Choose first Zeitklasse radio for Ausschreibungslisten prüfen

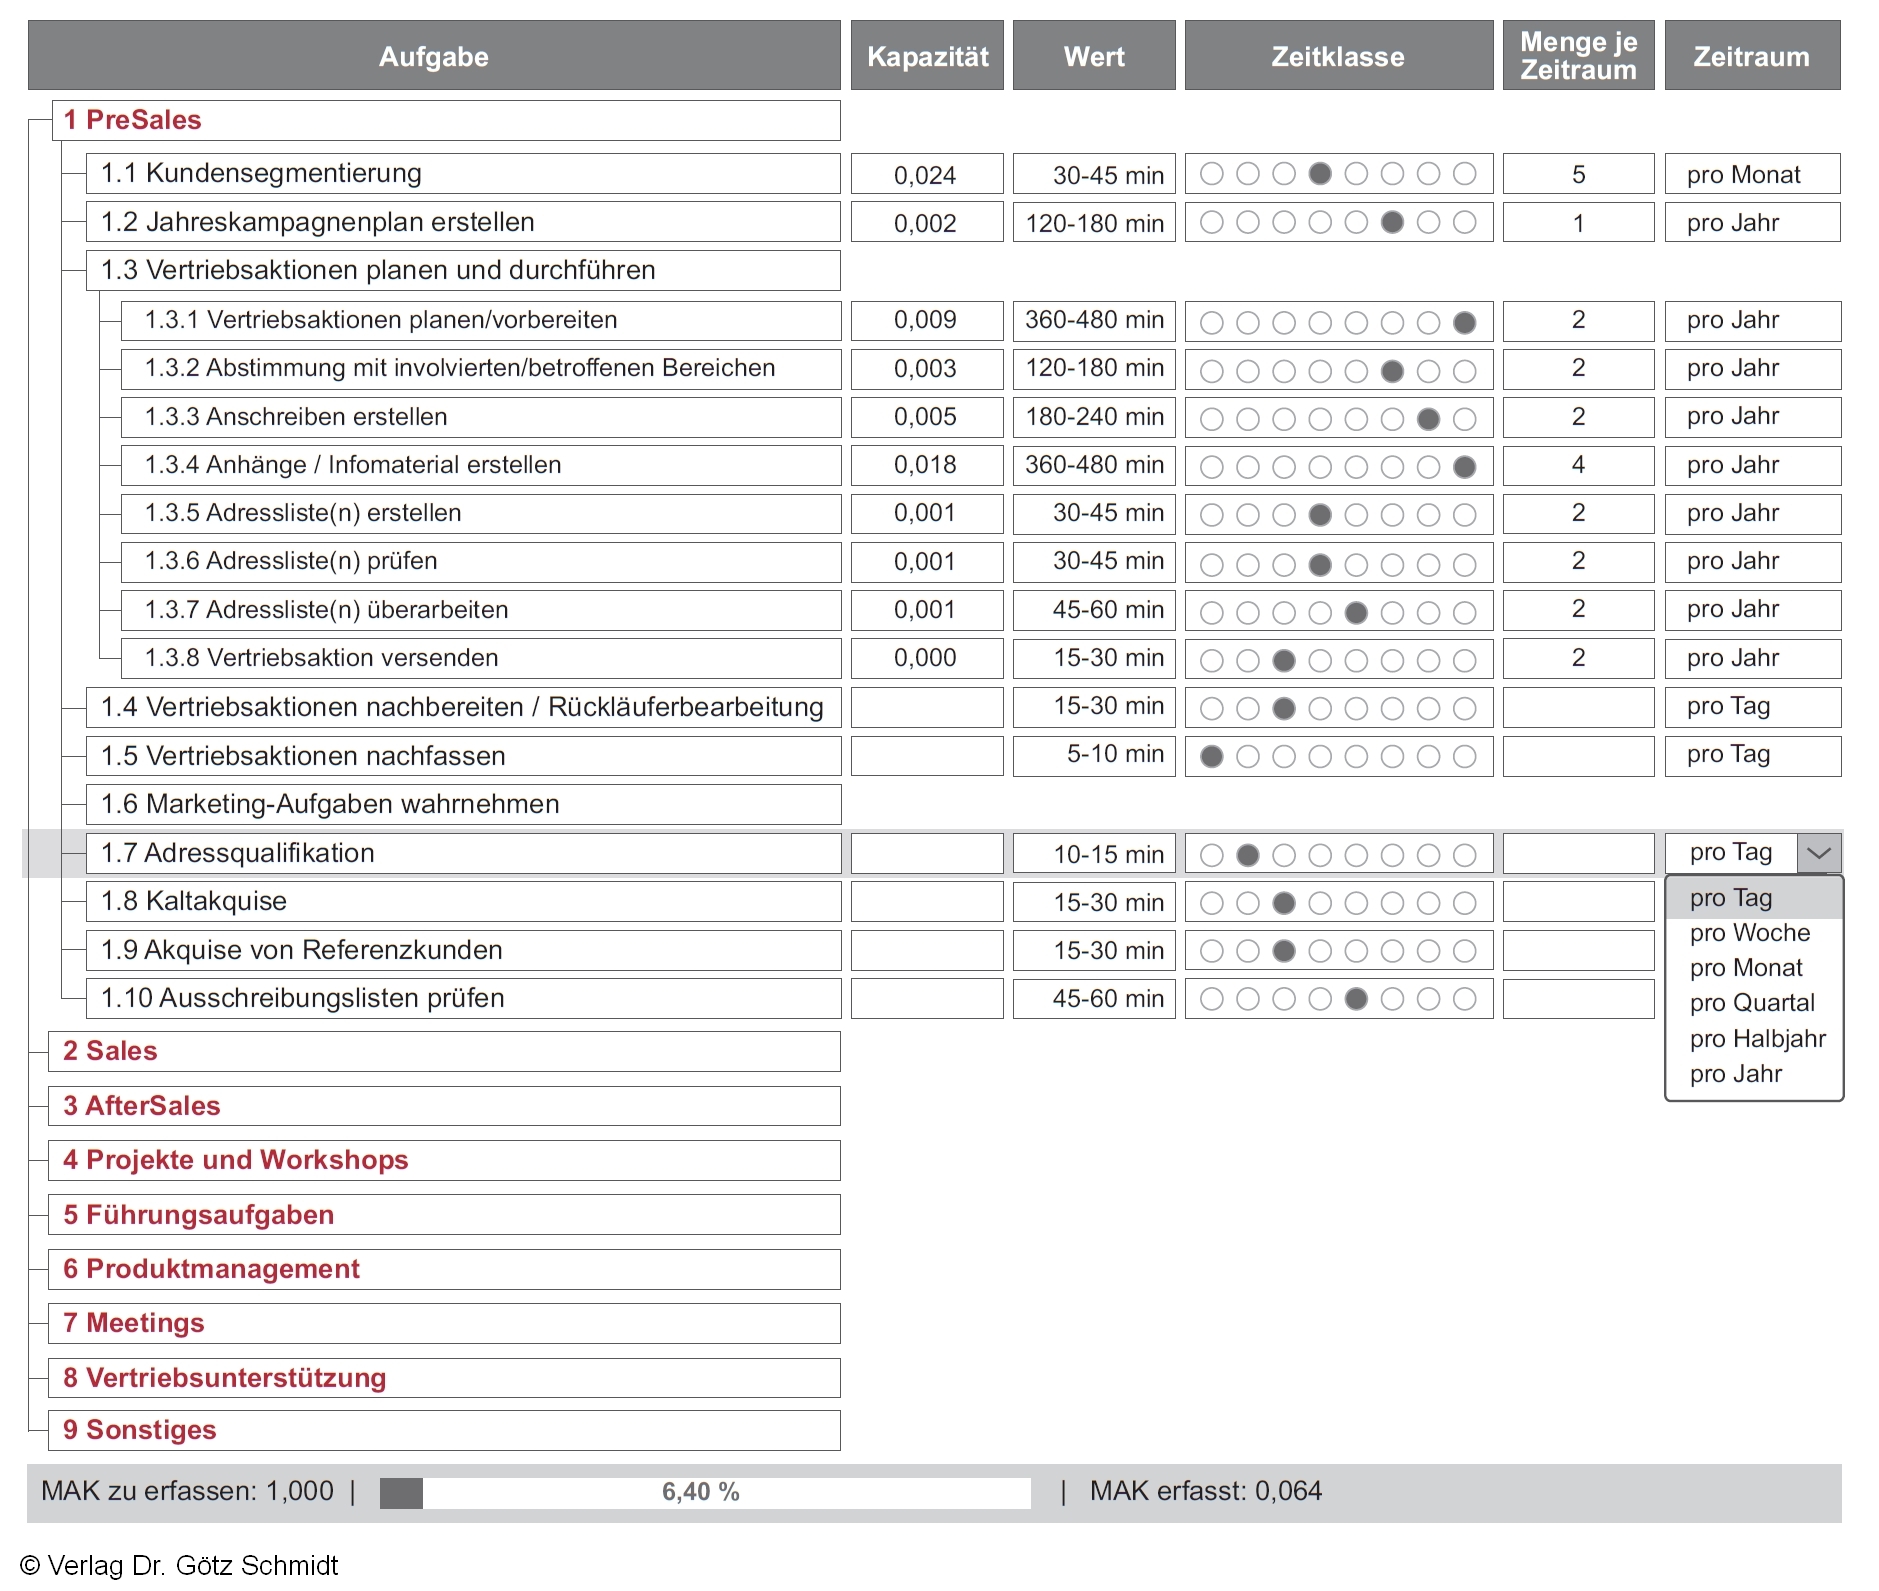pos(1211,999)
